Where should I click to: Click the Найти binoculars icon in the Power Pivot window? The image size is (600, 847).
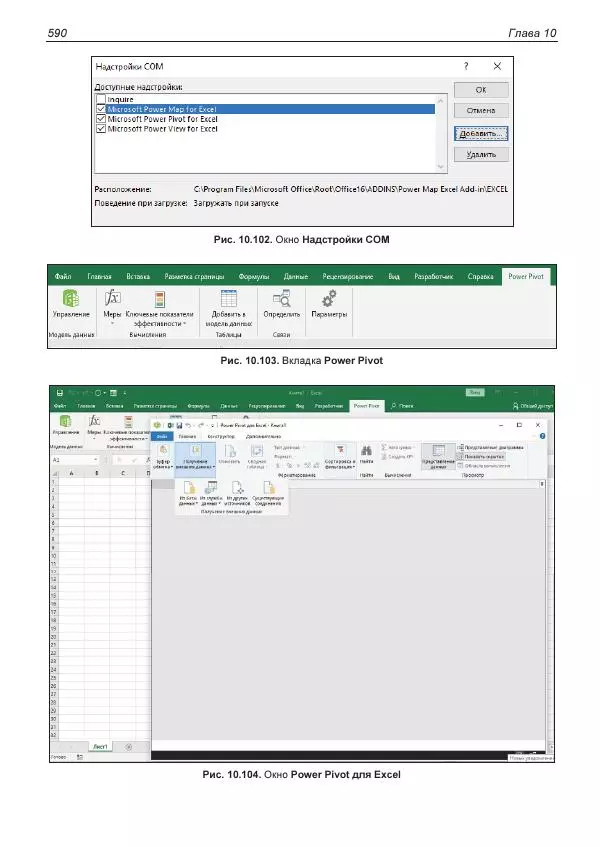pyautogui.click(x=366, y=451)
